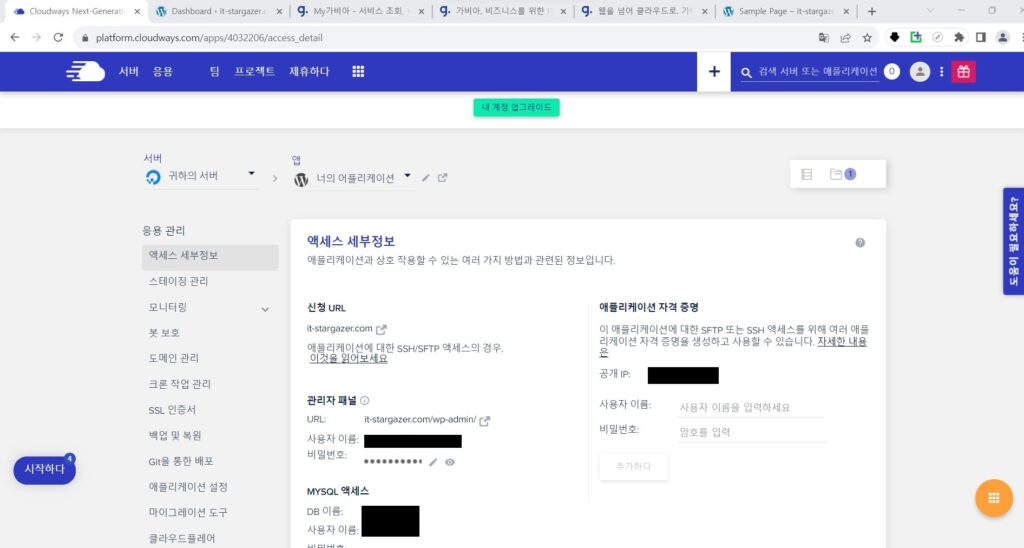
Task: Open wp-admin external link icon
Action: click(x=485, y=421)
